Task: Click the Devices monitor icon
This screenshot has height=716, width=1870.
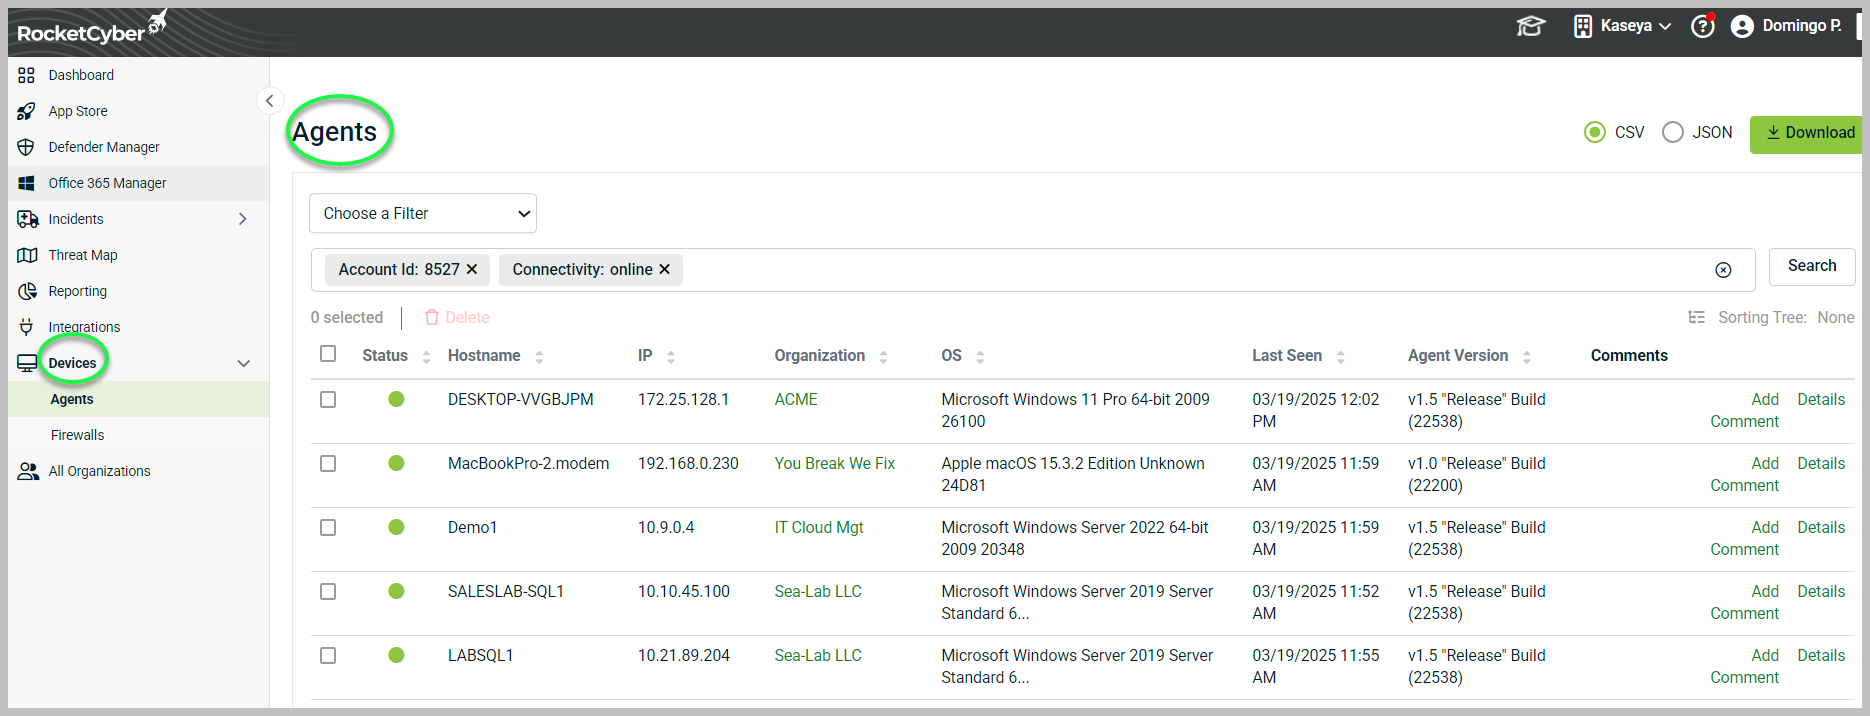Action: (x=27, y=363)
